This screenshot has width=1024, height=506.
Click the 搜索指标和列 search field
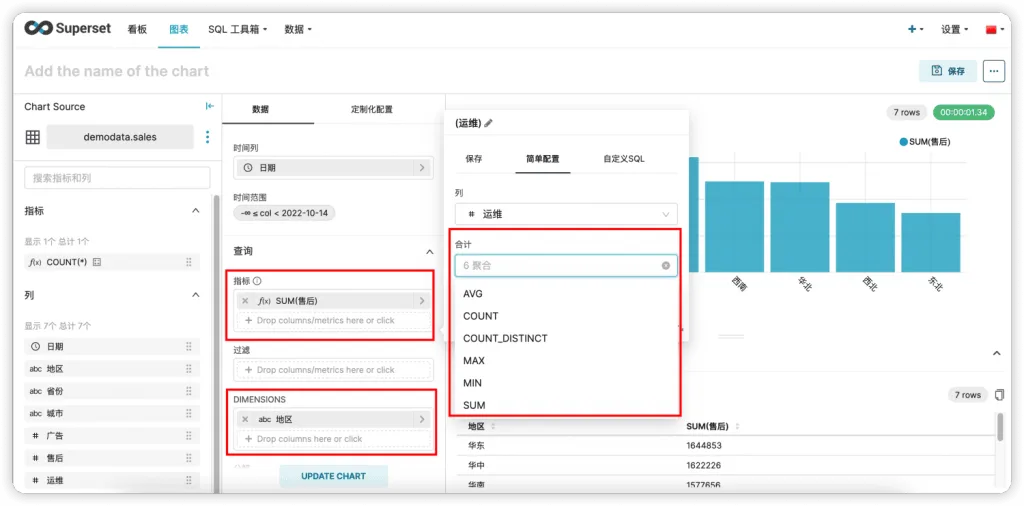click(118, 178)
